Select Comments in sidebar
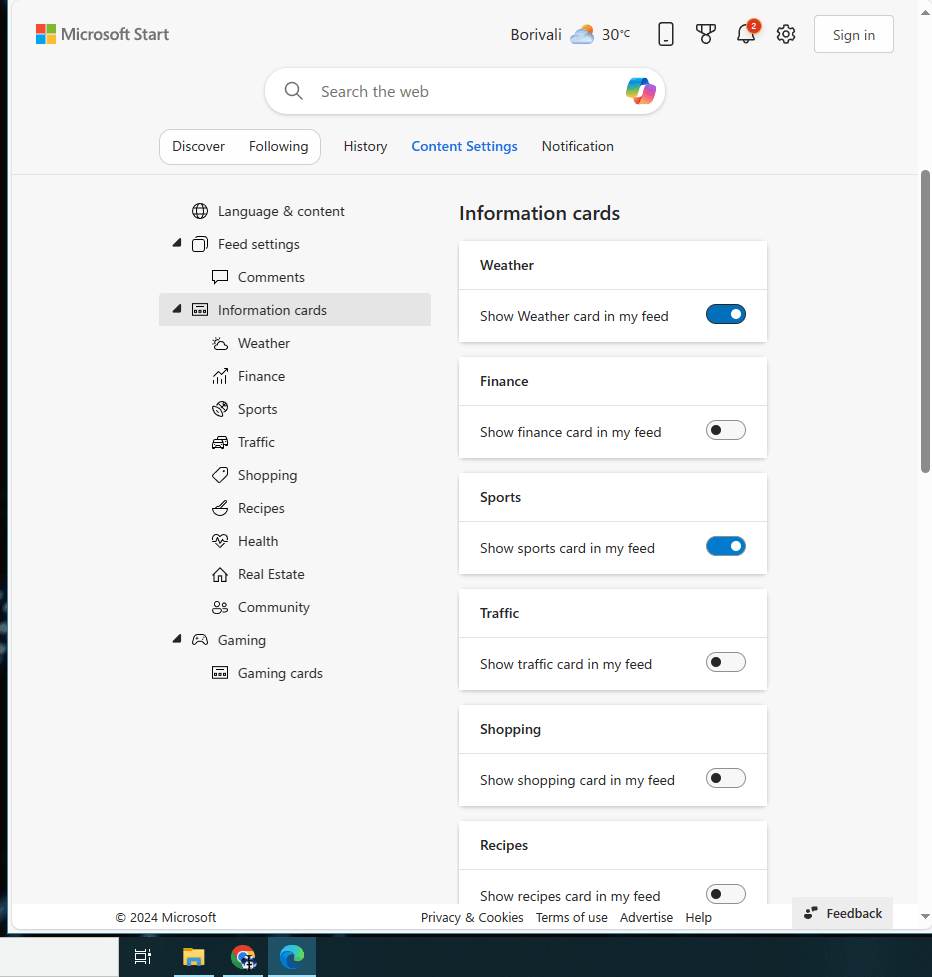 pos(295,277)
